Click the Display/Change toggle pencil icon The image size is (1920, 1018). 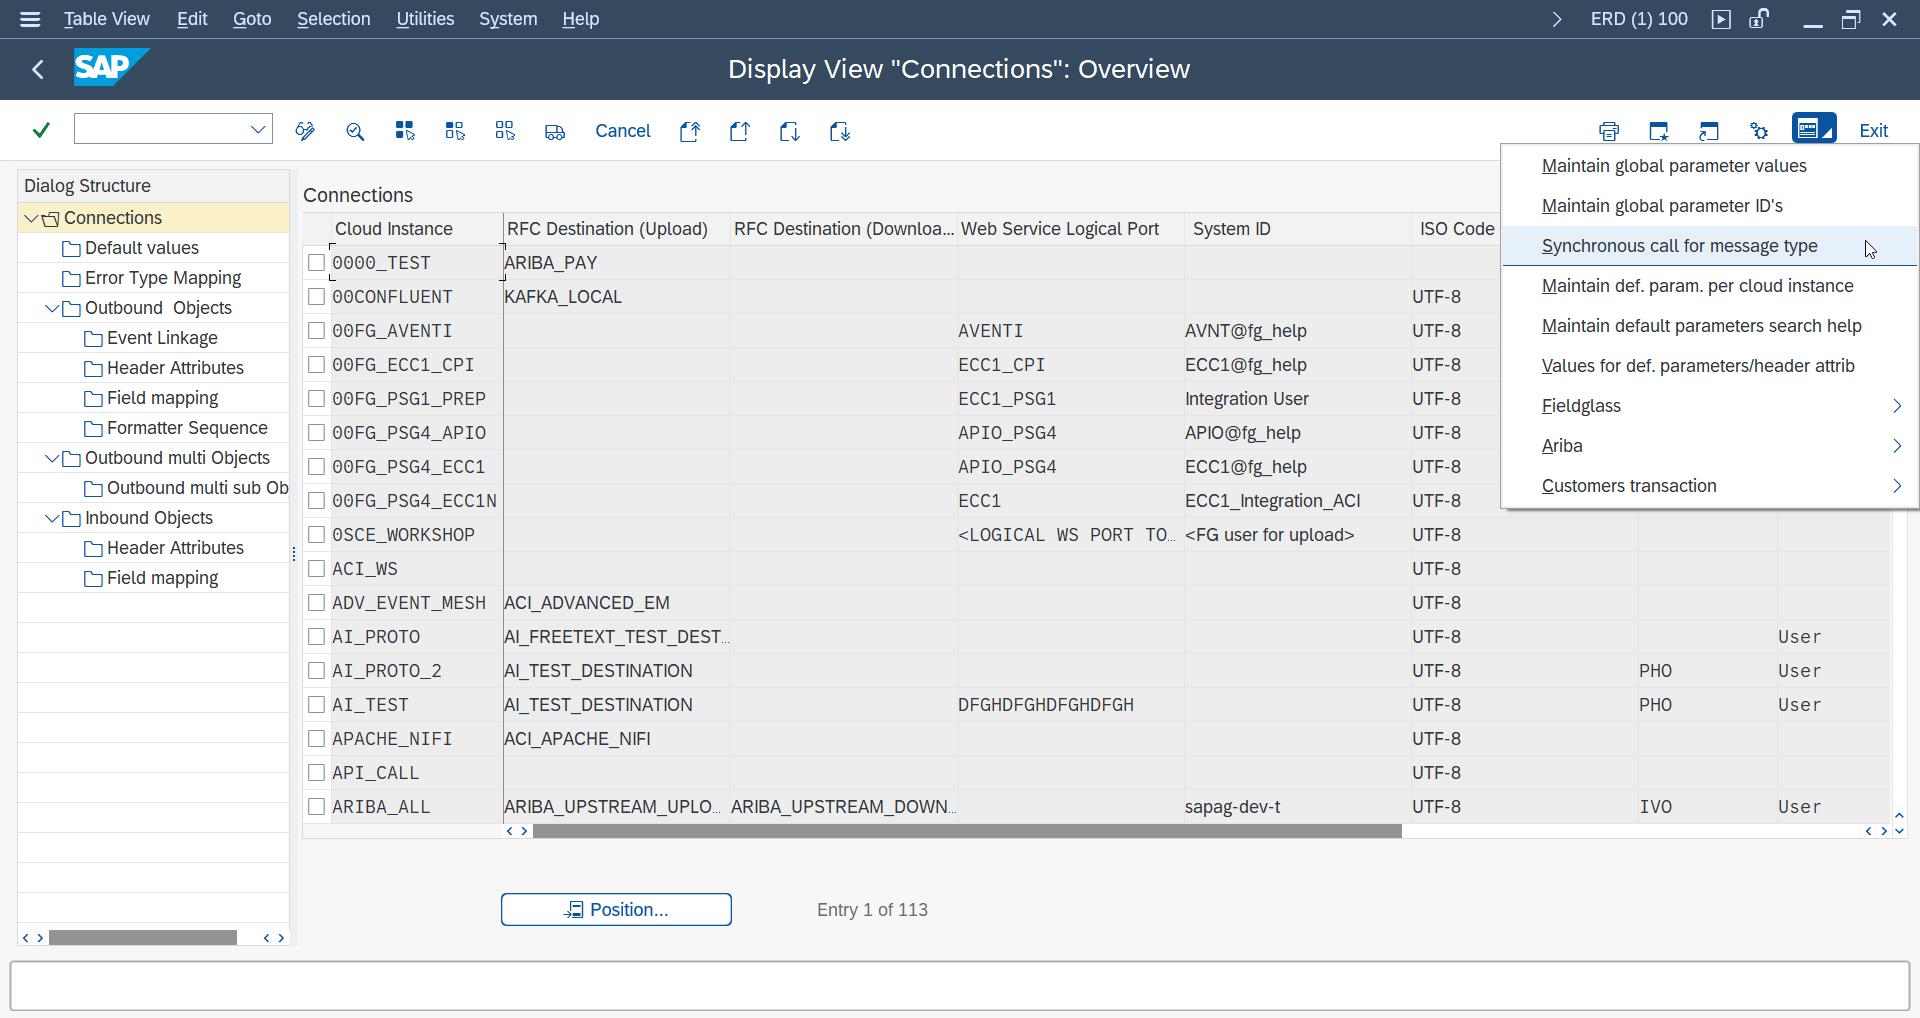(305, 131)
